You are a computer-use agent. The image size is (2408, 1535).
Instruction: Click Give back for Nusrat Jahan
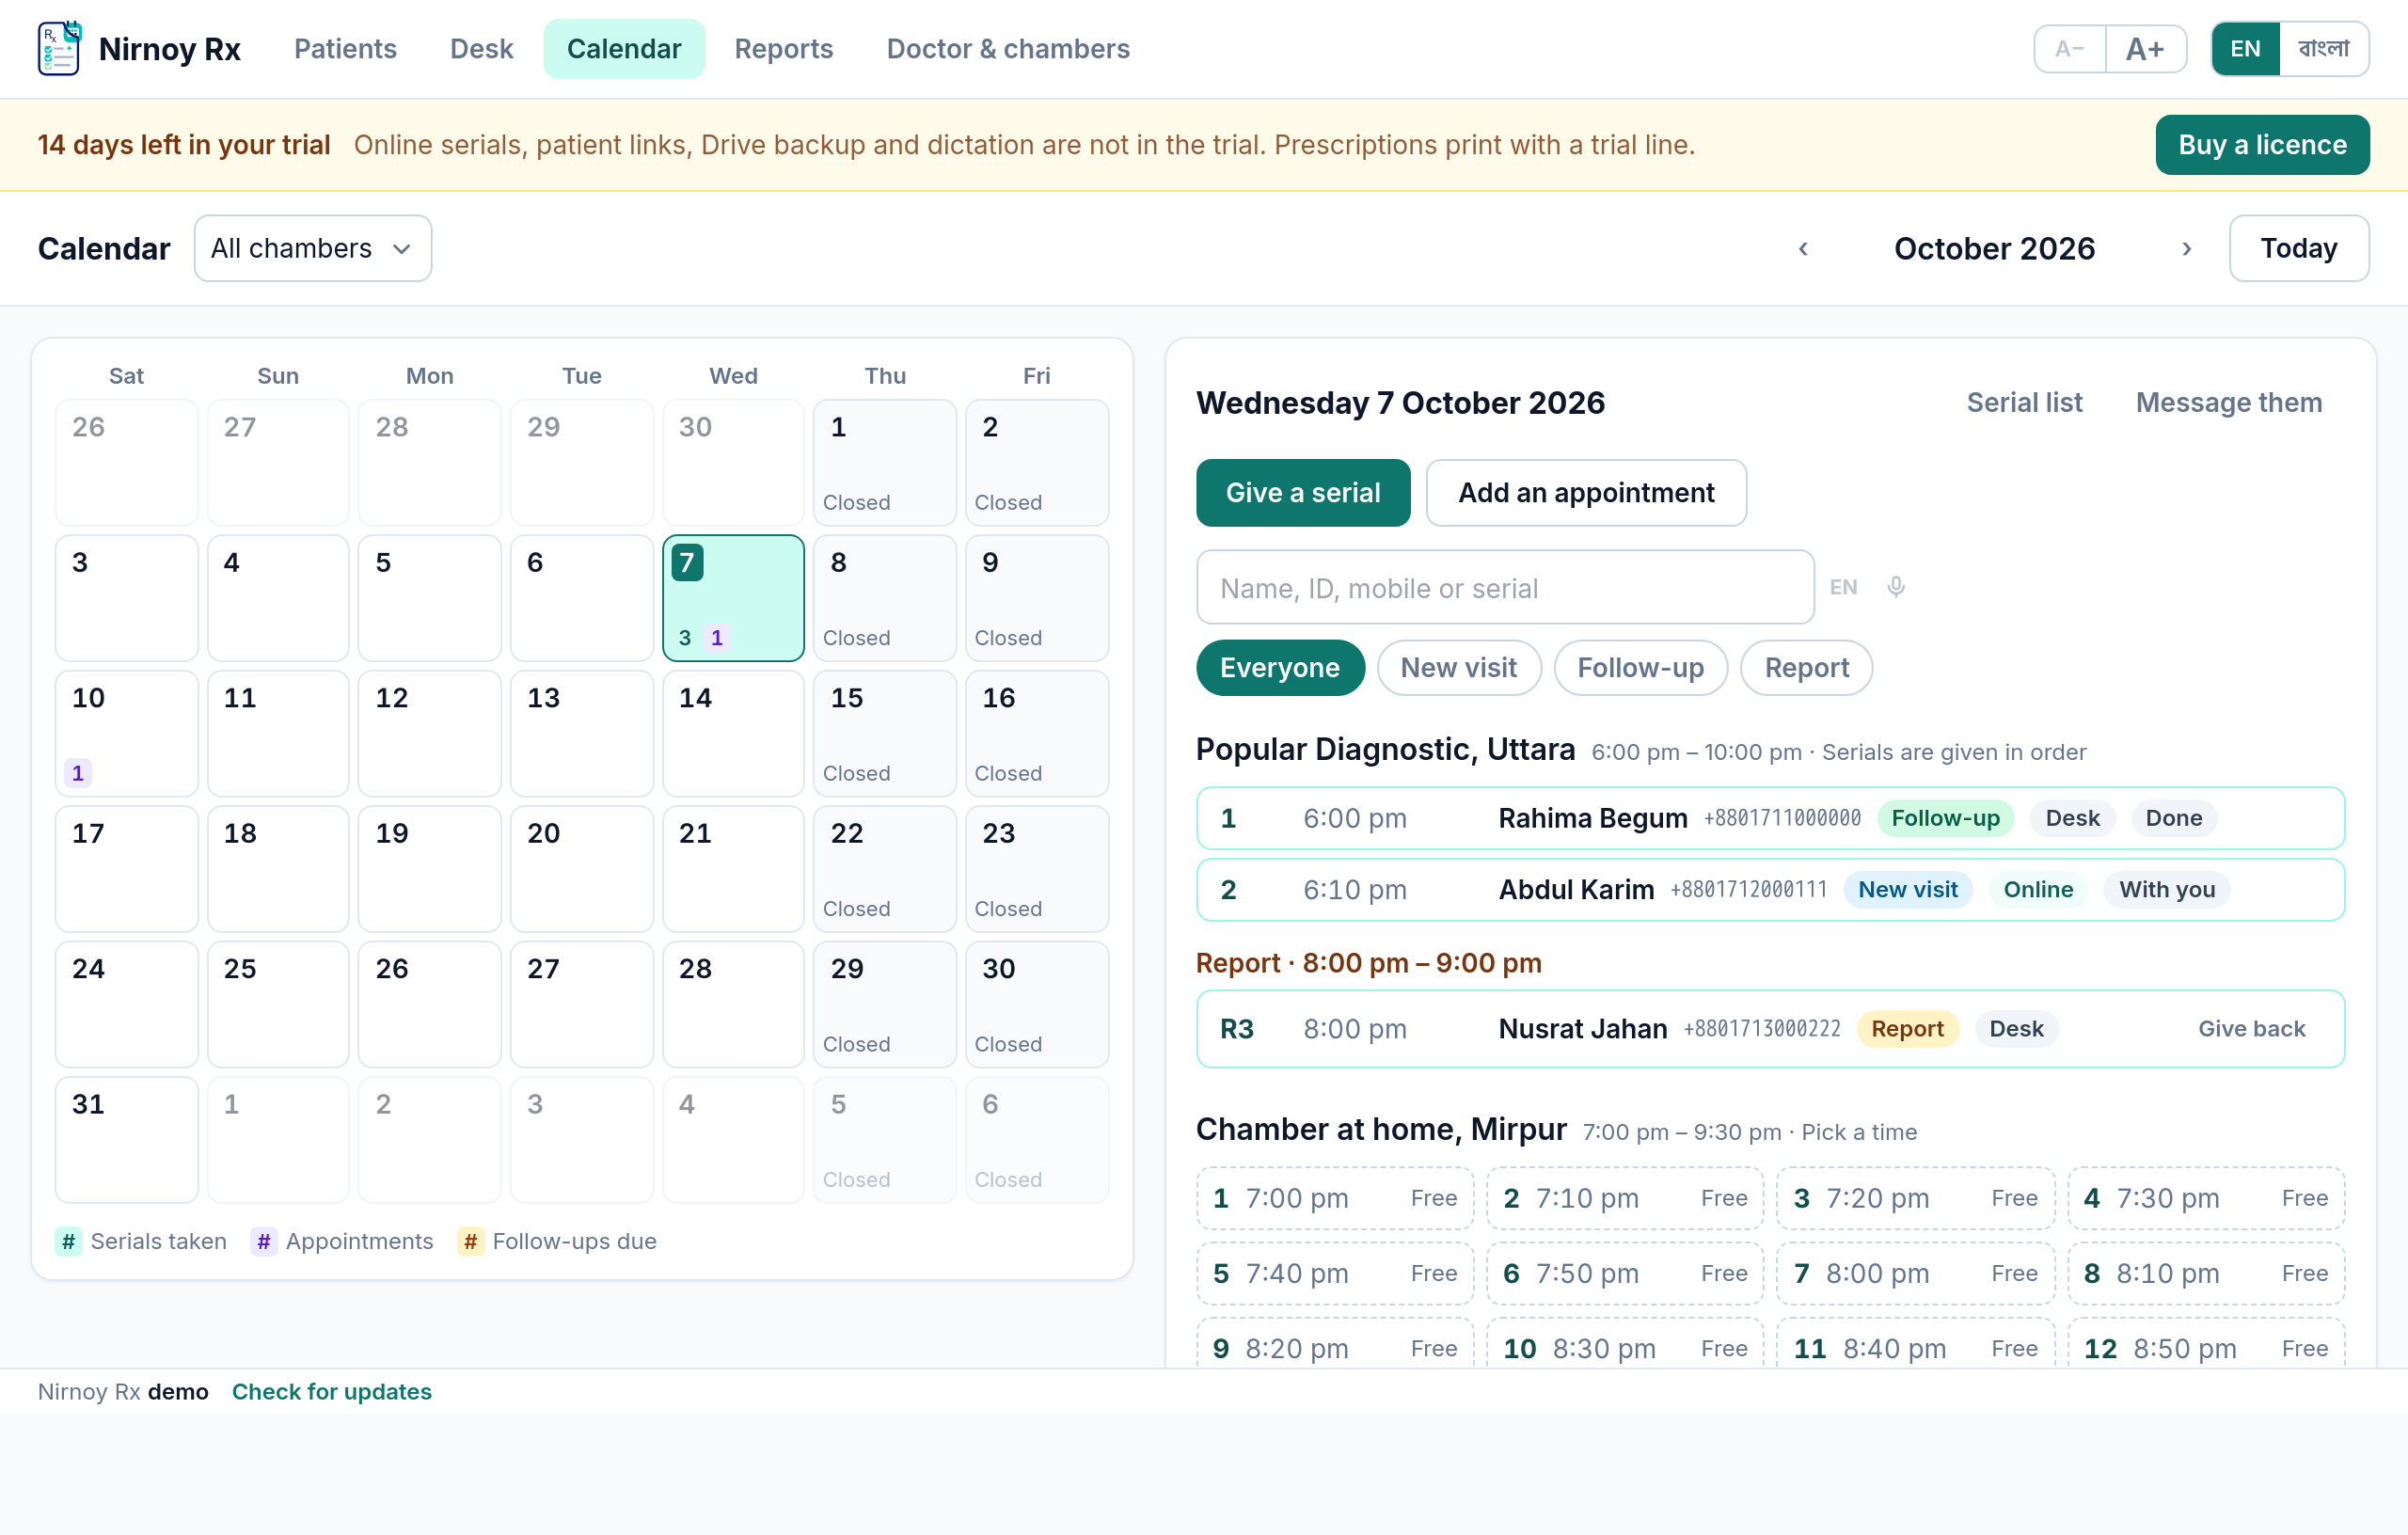click(2251, 1029)
